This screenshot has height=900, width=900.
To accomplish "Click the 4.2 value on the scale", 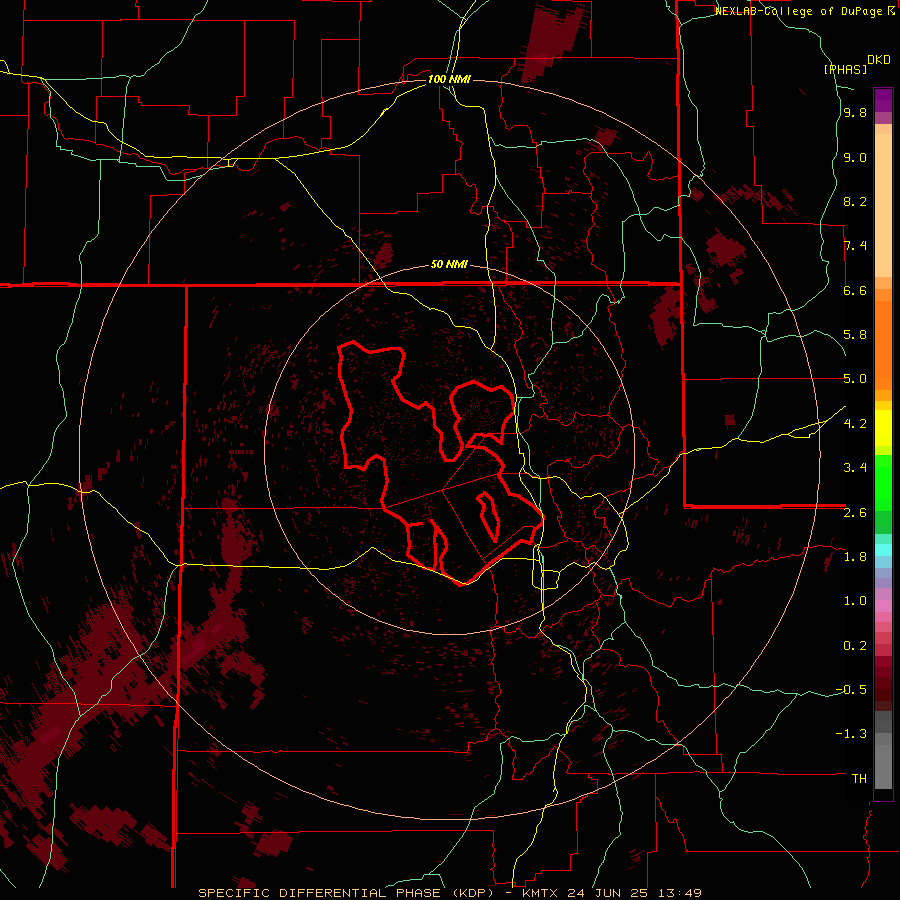I will pos(855,424).
